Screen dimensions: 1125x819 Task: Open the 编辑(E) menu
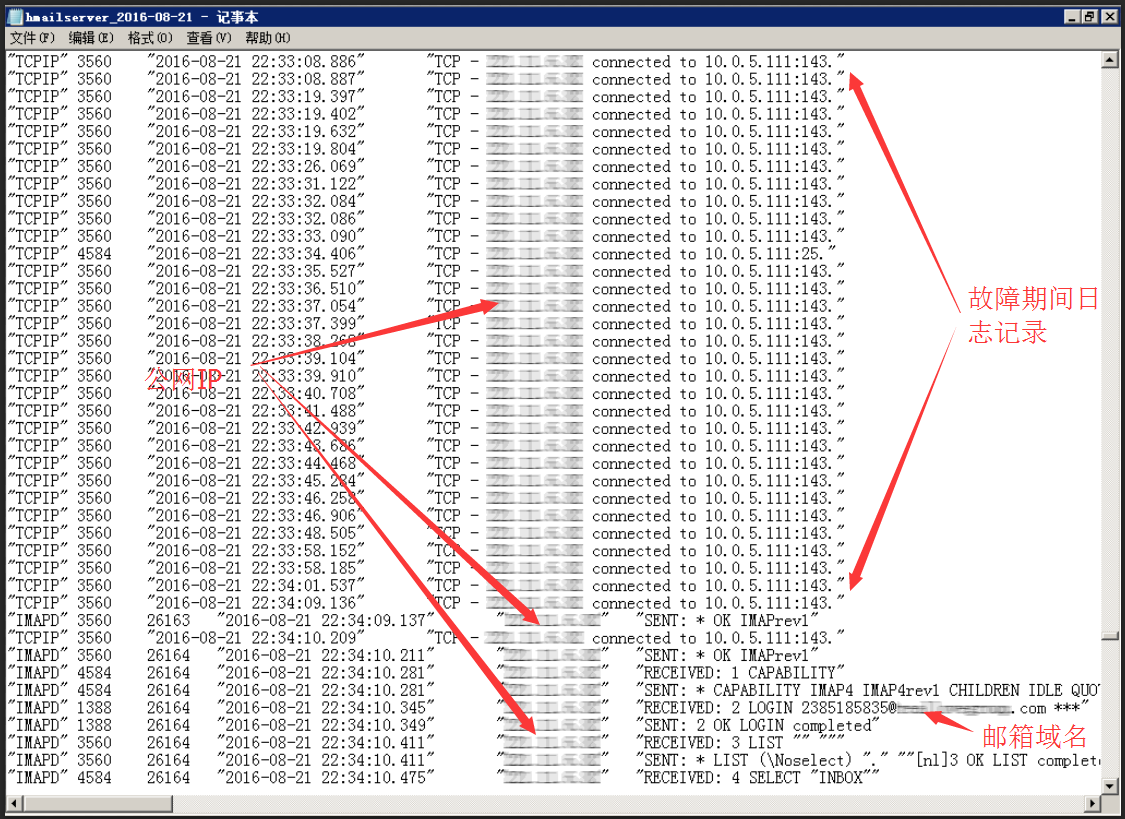(91, 38)
